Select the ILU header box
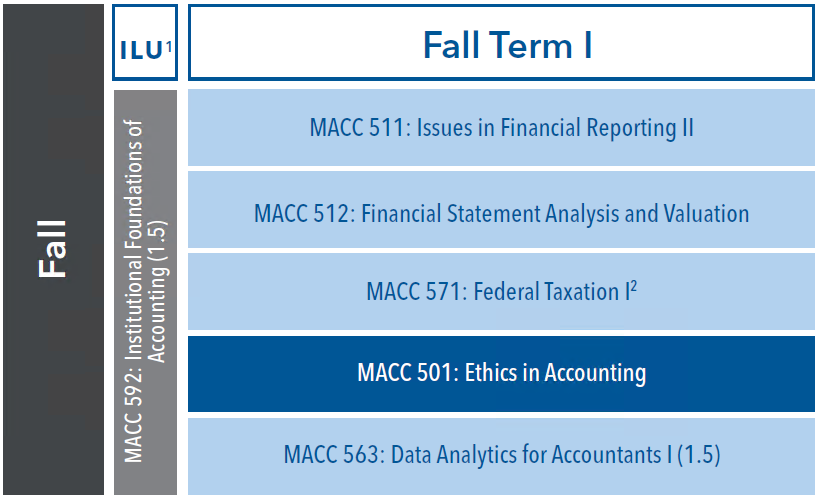The image size is (819, 500). tap(145, 42)
